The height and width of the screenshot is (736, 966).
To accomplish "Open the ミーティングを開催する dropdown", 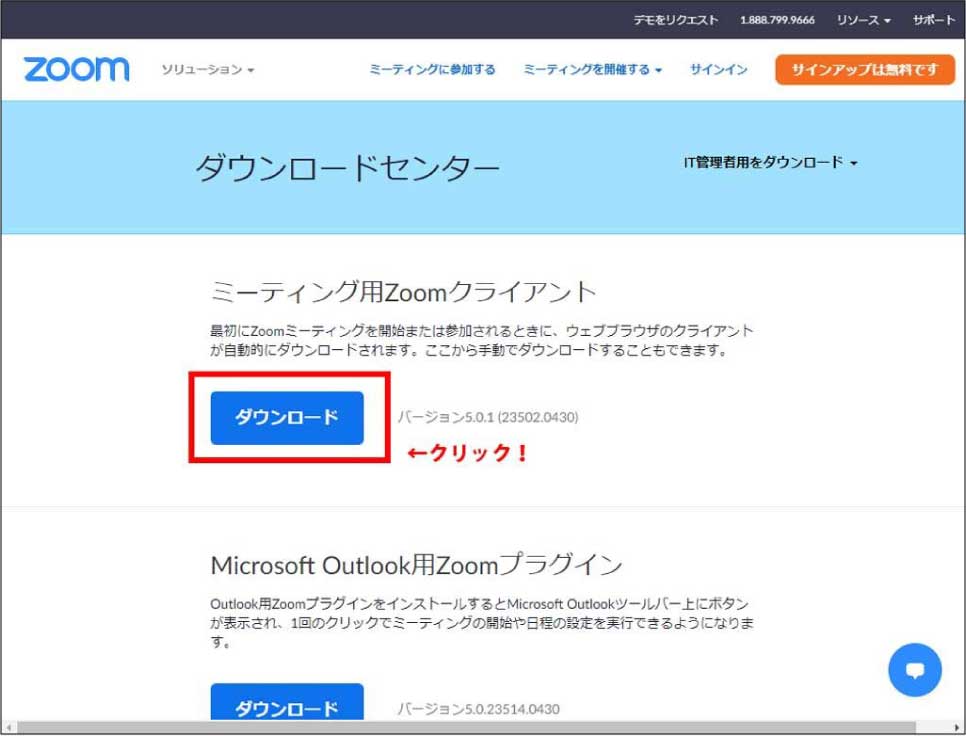I will click(x=592, y=70).
